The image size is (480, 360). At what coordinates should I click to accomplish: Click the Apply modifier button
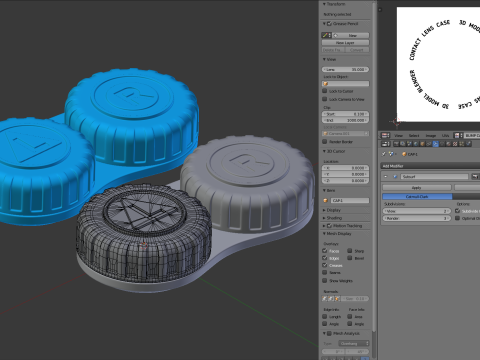tap(417, 188)
